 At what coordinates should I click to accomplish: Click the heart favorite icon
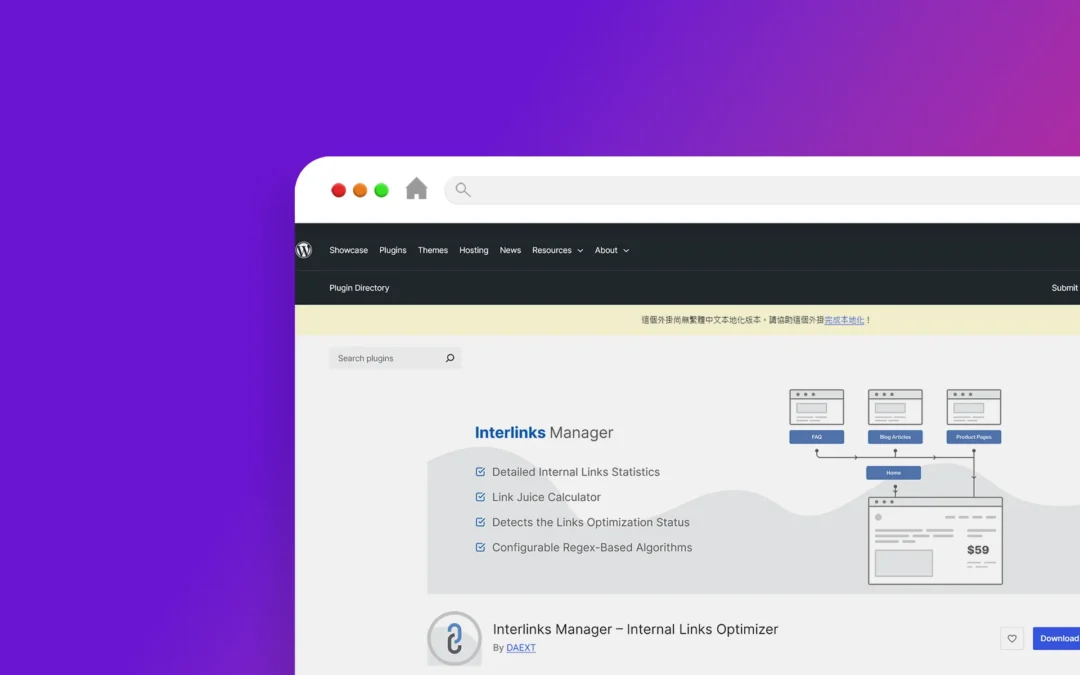click(x=1012, y=638)
